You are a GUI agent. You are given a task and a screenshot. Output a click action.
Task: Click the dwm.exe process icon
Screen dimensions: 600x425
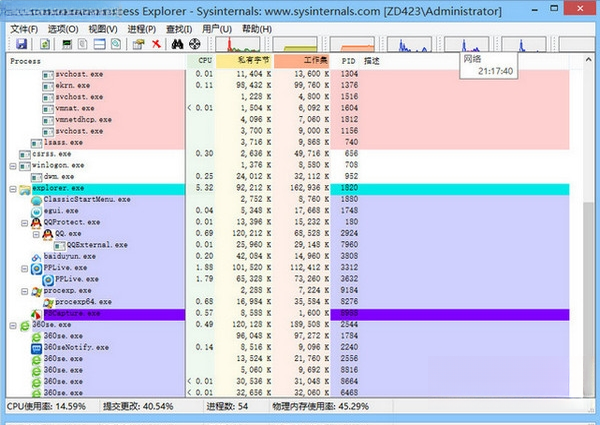coord(36,177)
